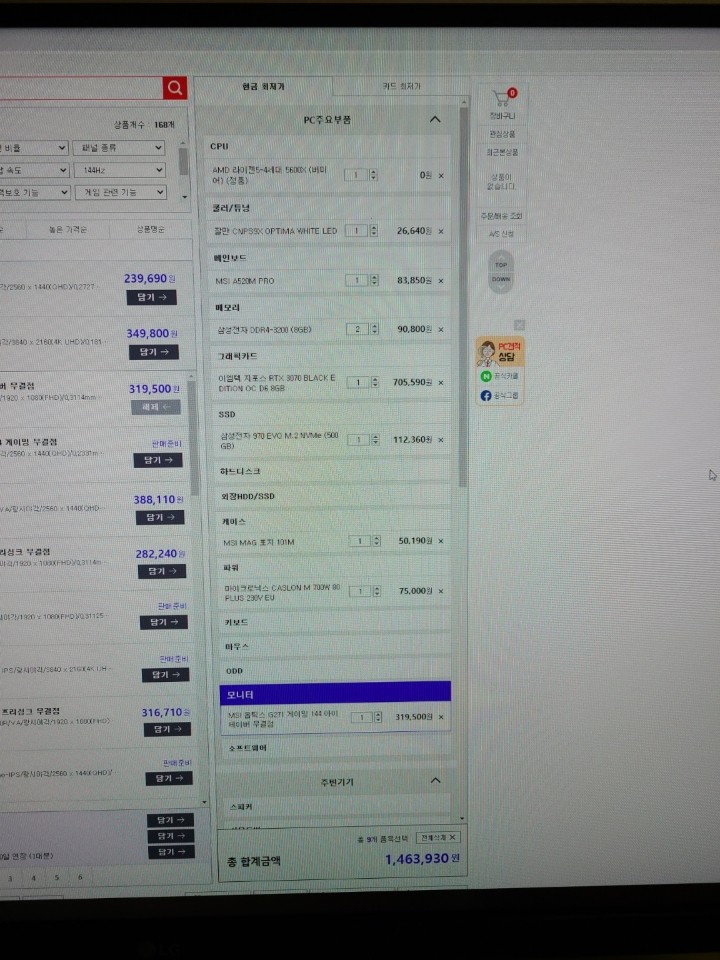
Task: Open the 패널 종류 dropdown
Action: pyautogui.click(x=119, y=148)
